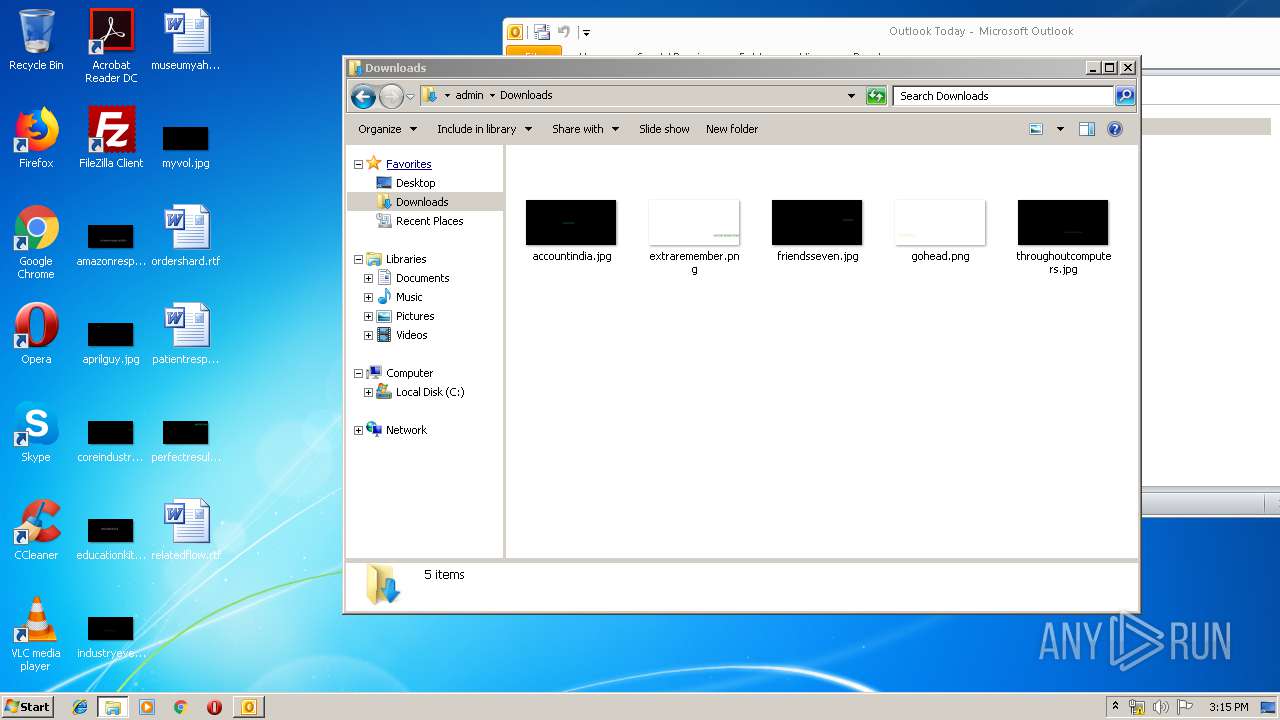Launch VLC media player shortcut
Viewport: 1280px width, 720px height.
(x=36, y=634)
